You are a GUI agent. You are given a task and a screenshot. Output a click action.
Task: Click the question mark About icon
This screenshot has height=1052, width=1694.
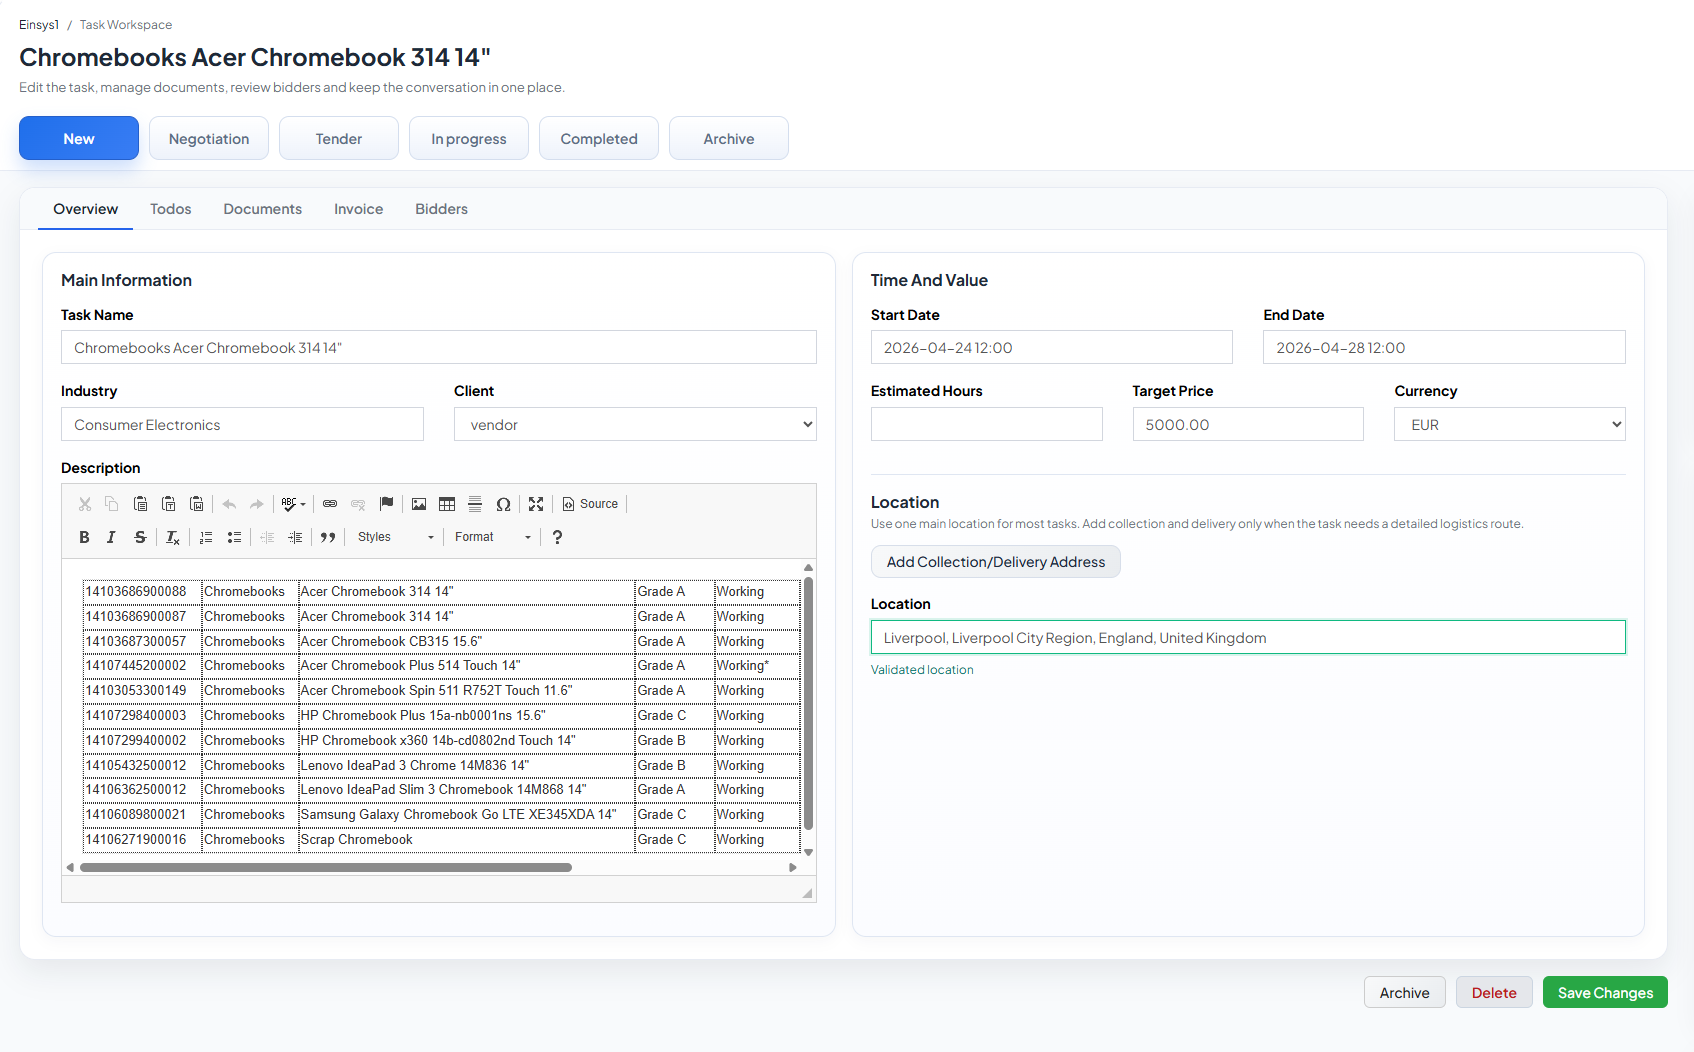click(x=557, y=537)
